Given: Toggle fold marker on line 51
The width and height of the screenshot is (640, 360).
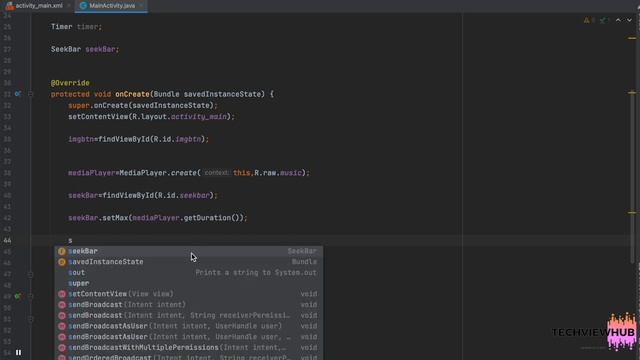Looking at the screenshot, I should point(30,319).
